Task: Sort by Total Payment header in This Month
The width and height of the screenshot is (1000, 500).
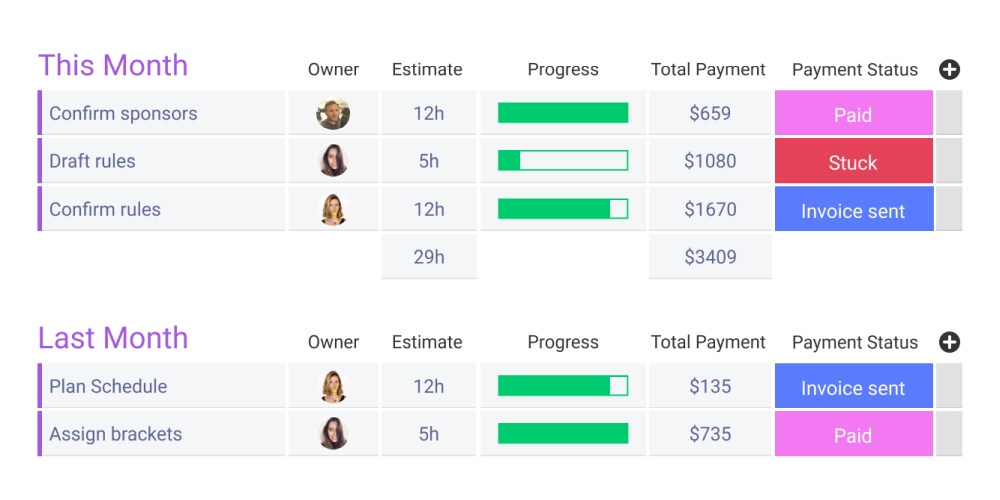Action: point(708,70)
